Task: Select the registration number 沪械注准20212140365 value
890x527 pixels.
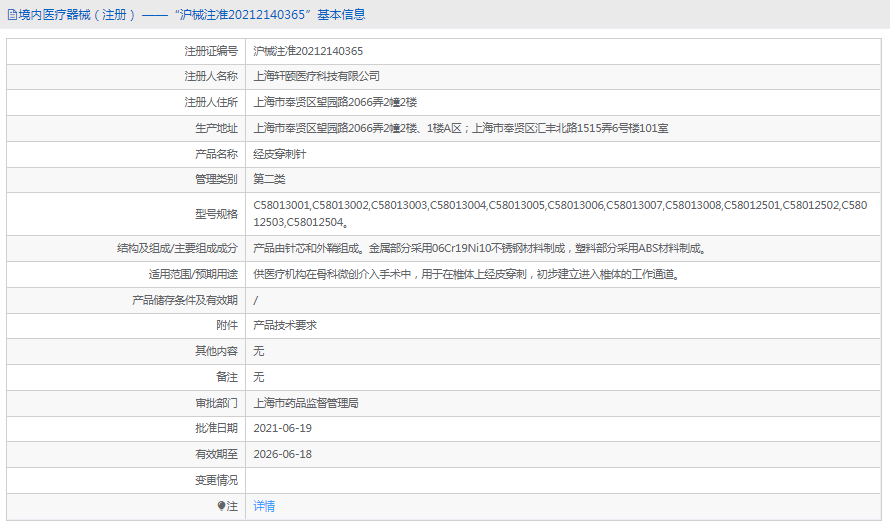Action: point(308,51)
